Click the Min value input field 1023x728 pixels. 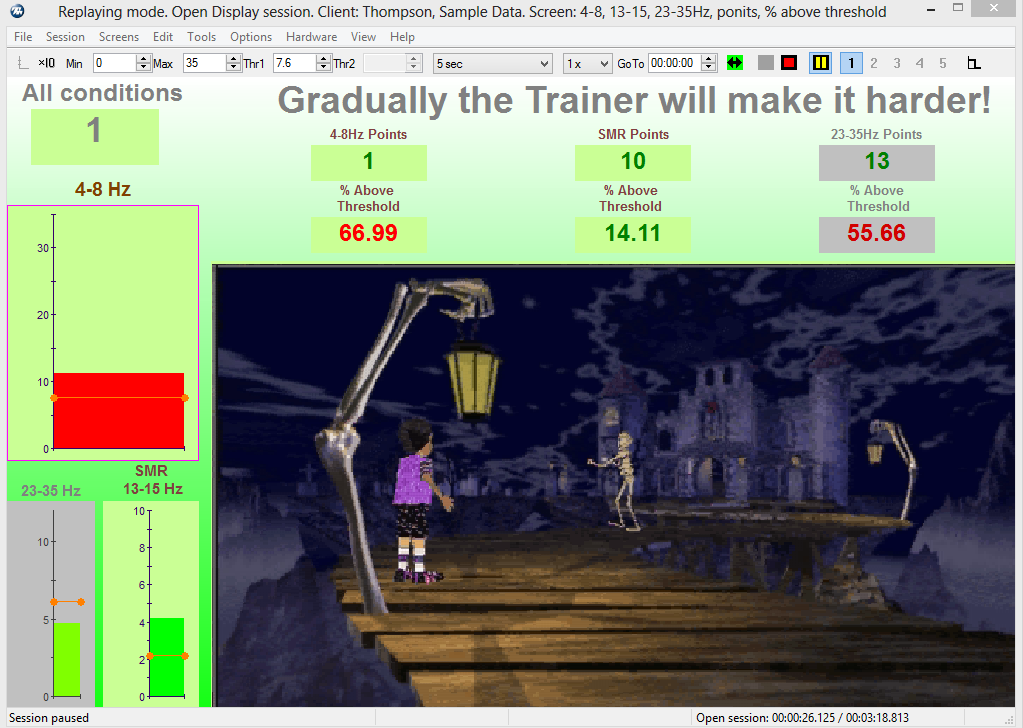coord(115,63)
